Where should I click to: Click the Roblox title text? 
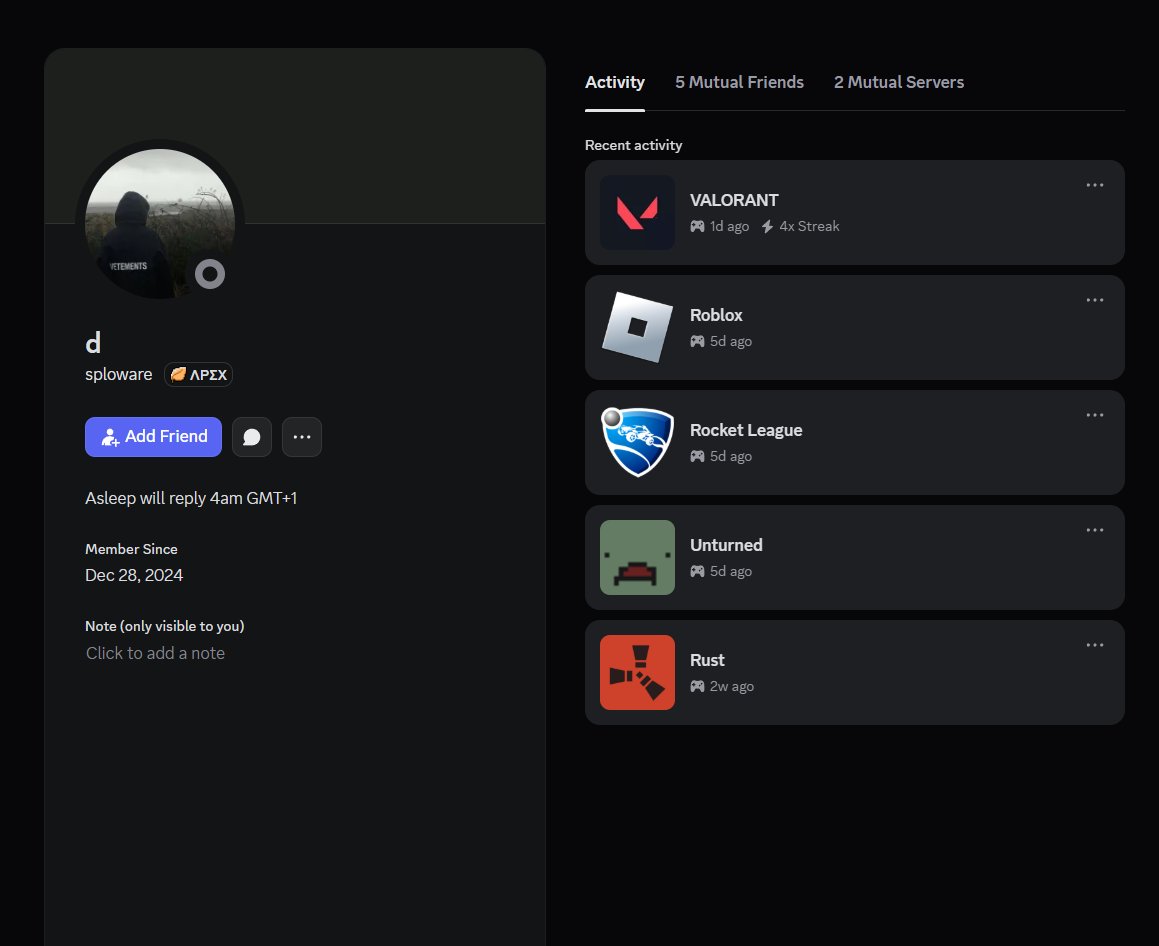point(716,316)
